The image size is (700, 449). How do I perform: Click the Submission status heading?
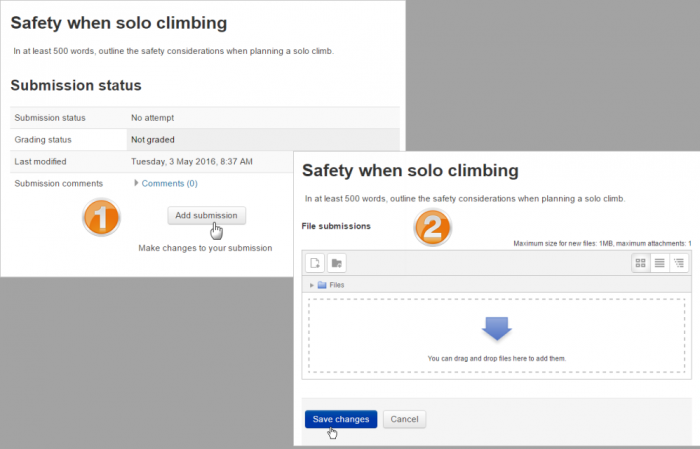coord(76,86)
